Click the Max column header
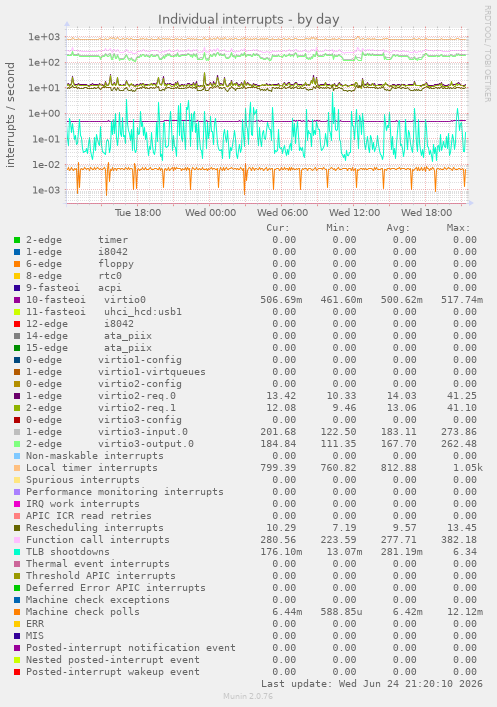497x707 pixels. coord(458,228)
